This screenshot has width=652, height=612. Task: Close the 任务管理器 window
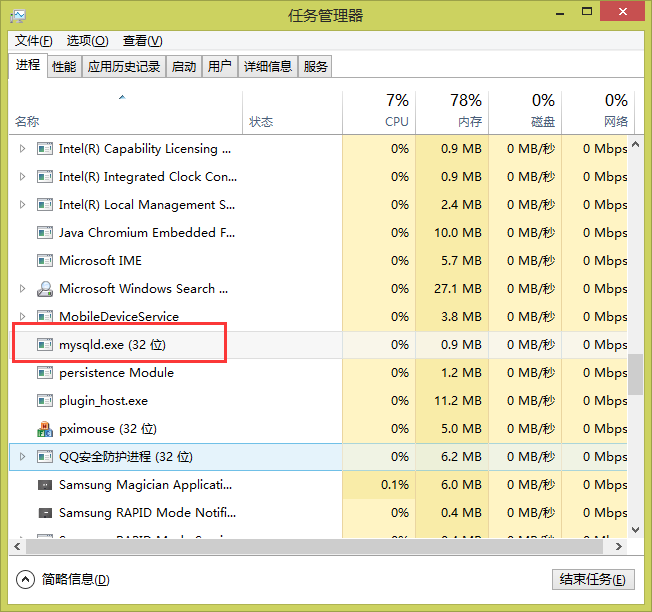coord(622,12)
